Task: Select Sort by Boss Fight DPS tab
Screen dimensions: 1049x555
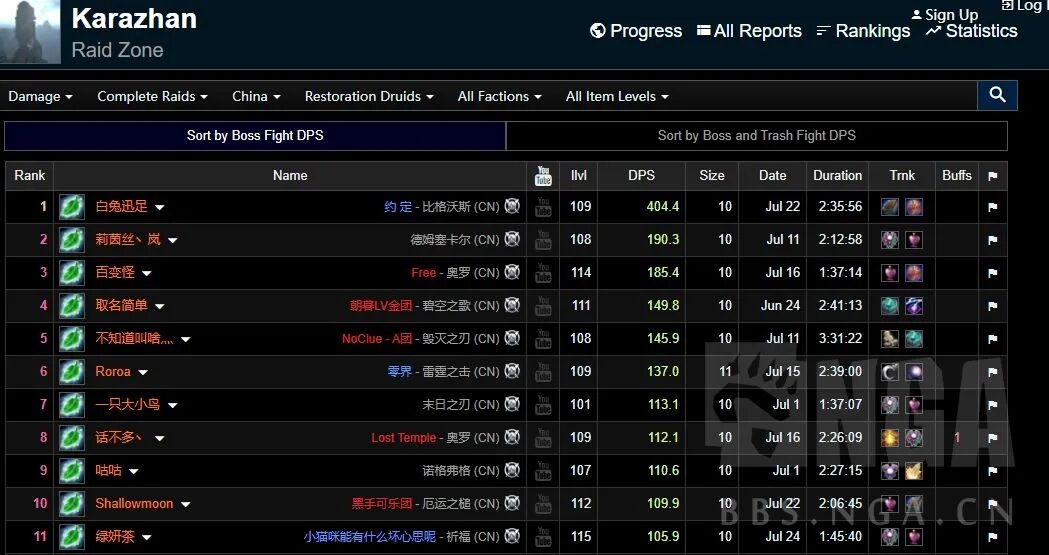Action: point(255,136)
